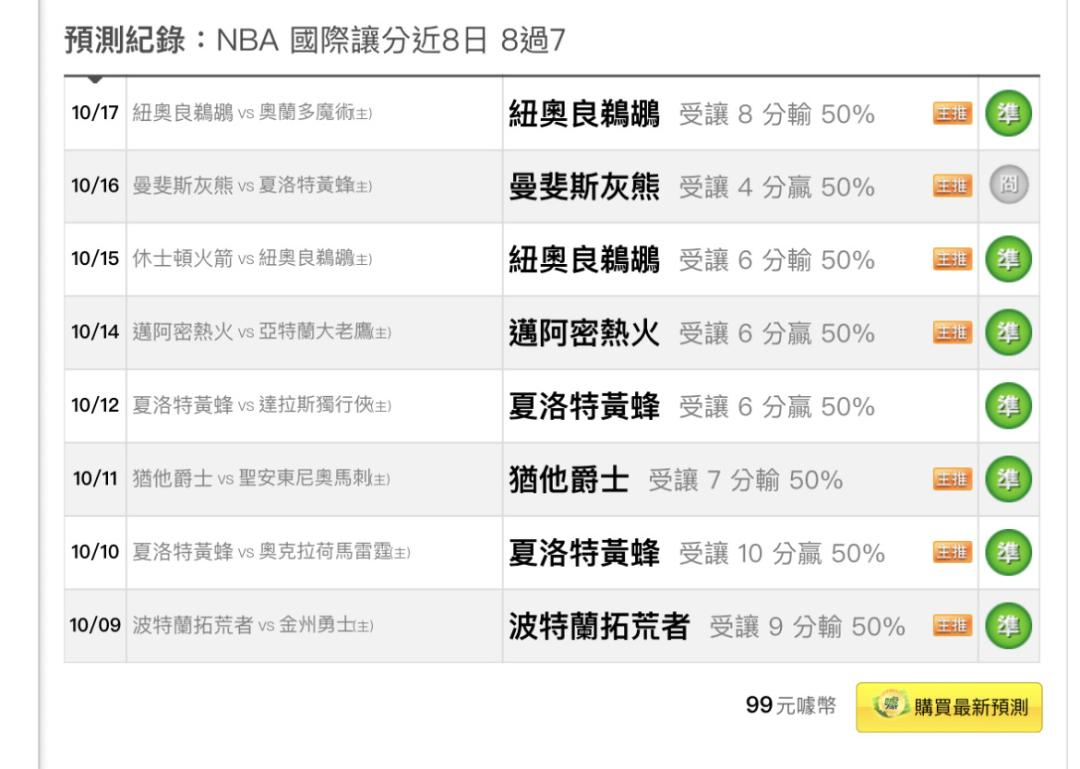Click the green 準 icon on the 10/15 row
The height and width of the screenshot is (769, 1080).
pyautogui.click(x=1009, y=259)
